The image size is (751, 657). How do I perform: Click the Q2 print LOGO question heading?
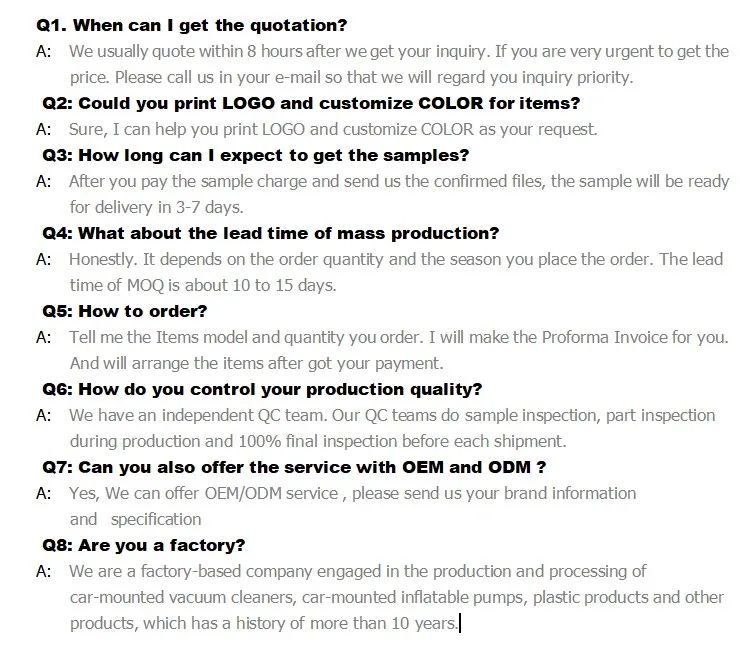(311, 103)
